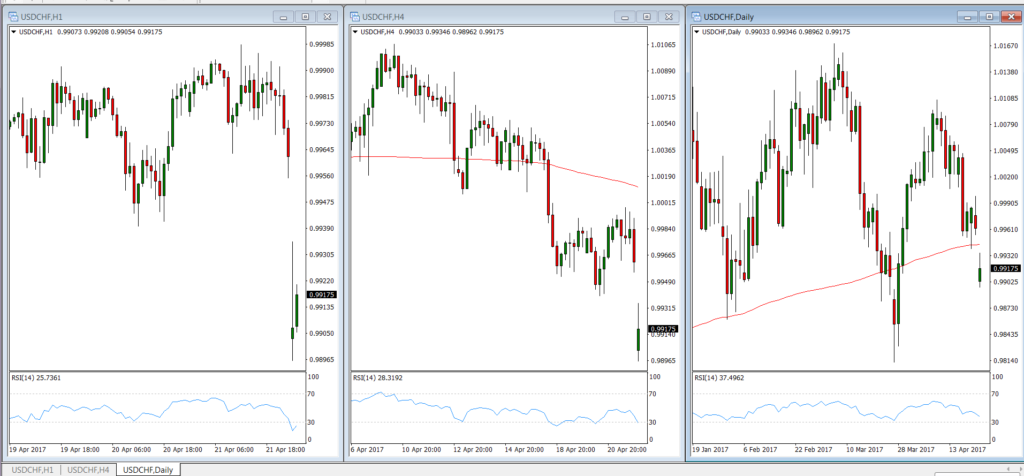Click the chart icon in USDCHF,H1 title bar
This screenshot has width=1024, height=476.
tap(12, 16)
